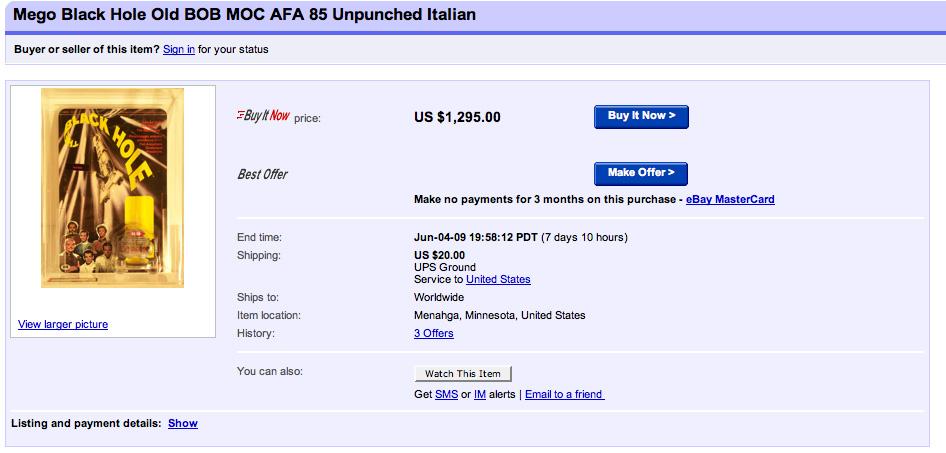946x453 pixels.
Task: Click the Menahga, Minnesota item location text
Action: [x=499, y=315]
